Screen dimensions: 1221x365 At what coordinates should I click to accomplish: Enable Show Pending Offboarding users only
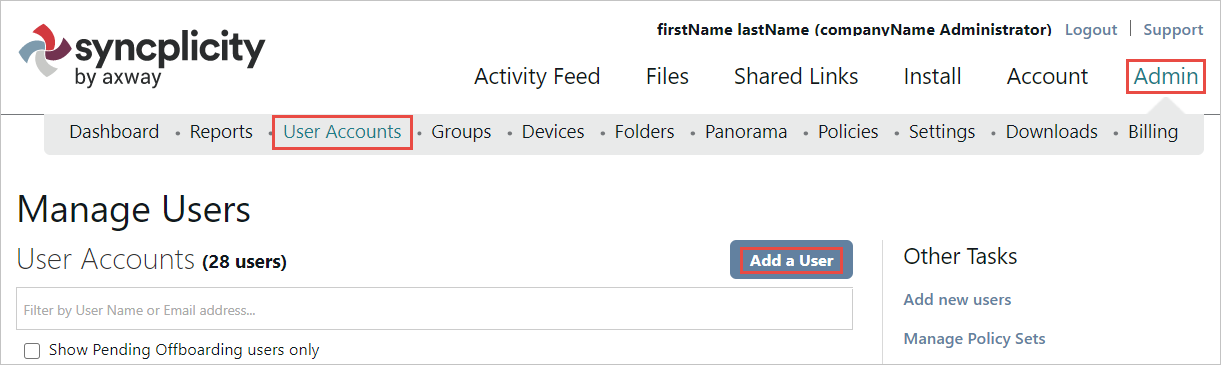click(32, 350)
